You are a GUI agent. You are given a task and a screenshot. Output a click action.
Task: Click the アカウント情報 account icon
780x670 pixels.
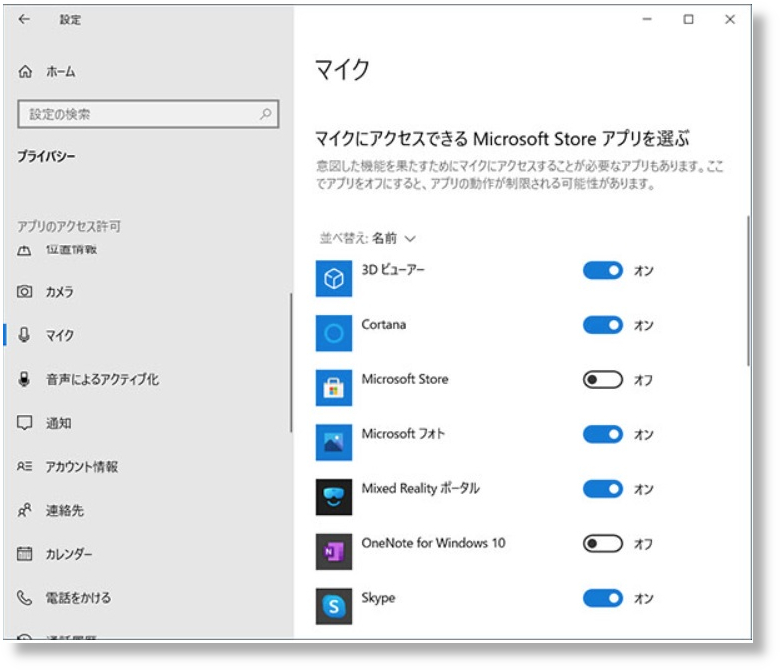tap(24, 467)
